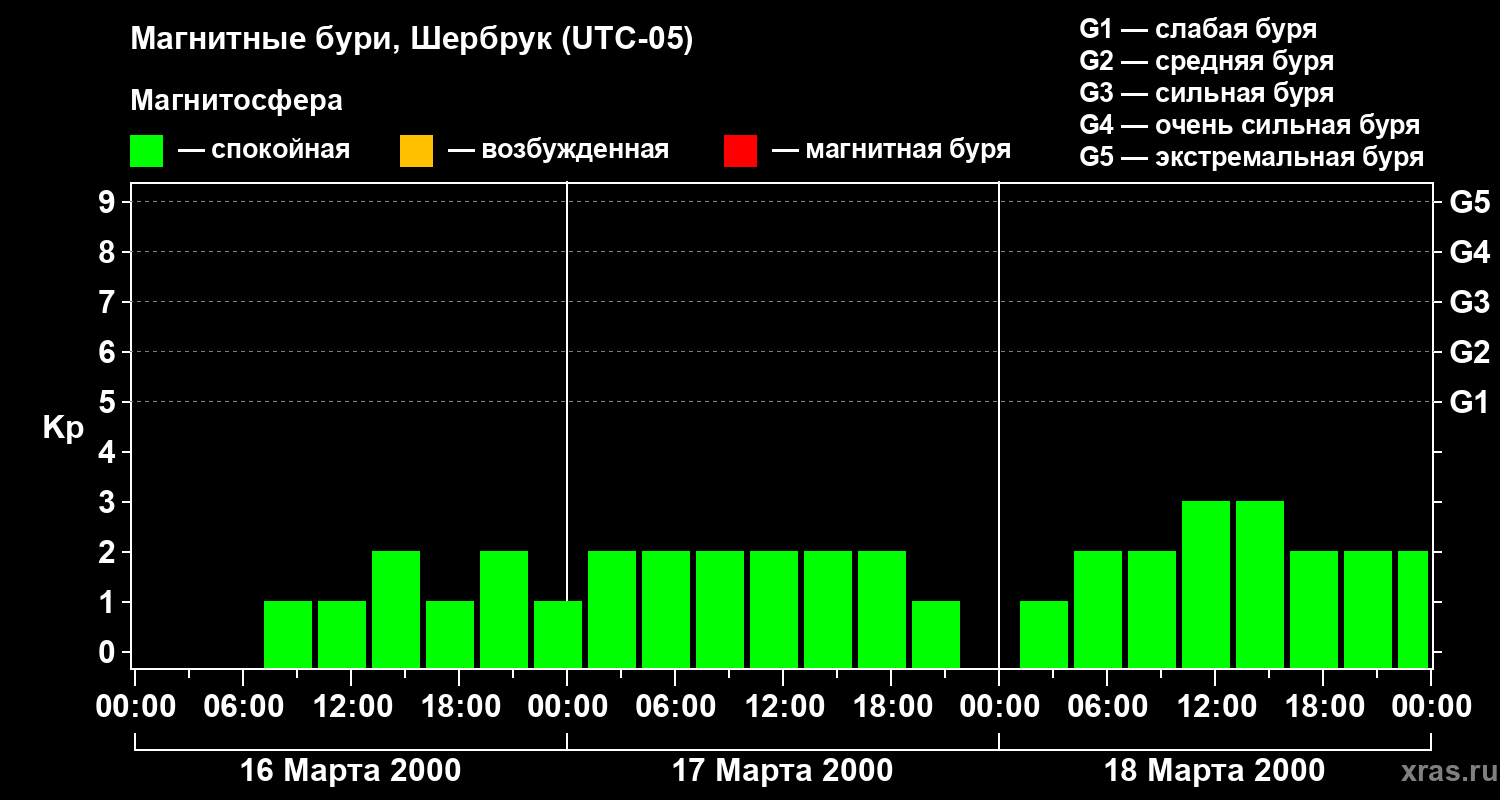Click the 12:00 time label of 16 March

[351, 707]
